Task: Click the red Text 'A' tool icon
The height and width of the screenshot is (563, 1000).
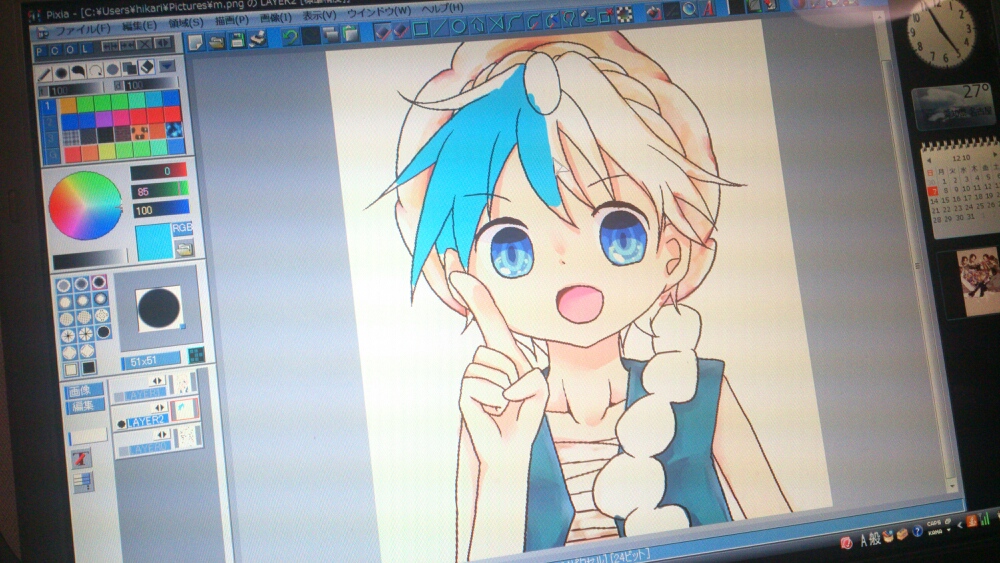Action: pyautogui.click(x=709, y=8)
